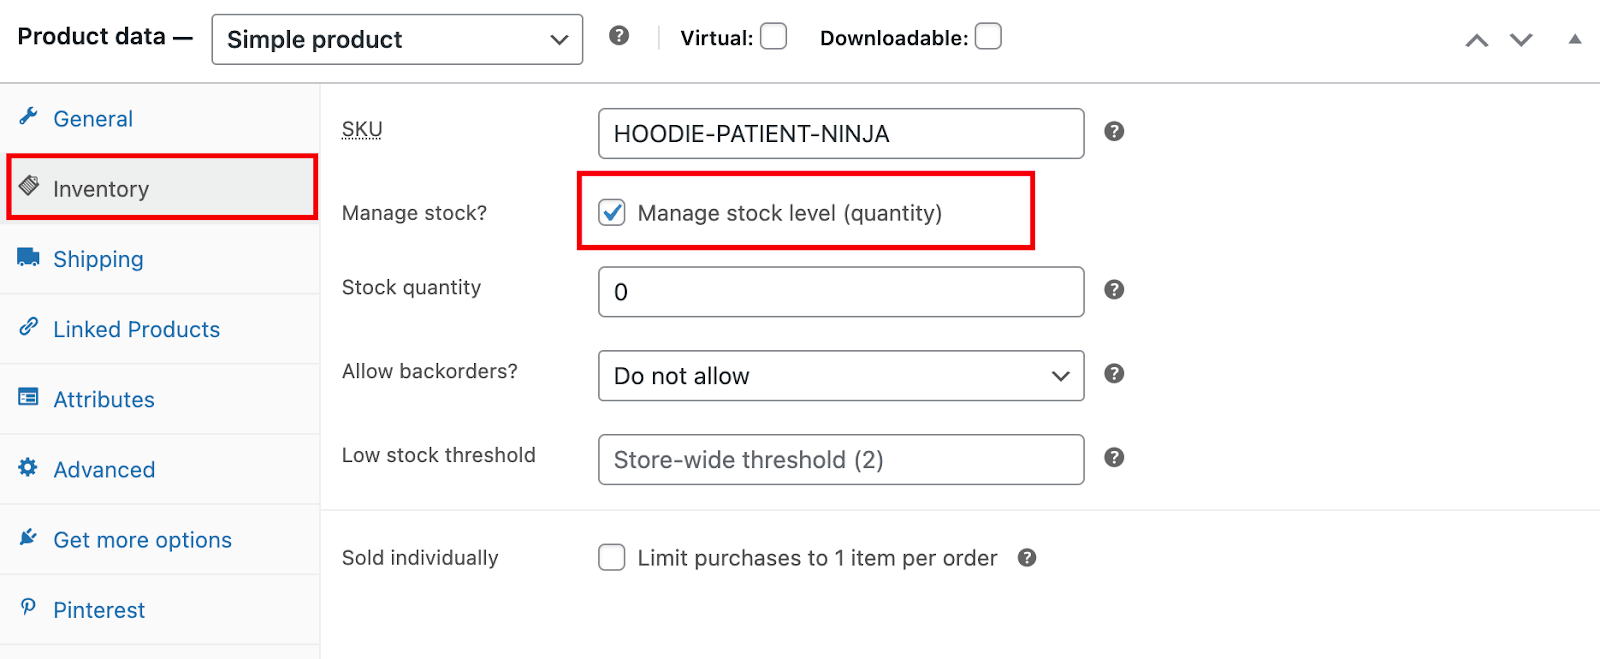Click the gear icon beside Advanced
Viewport: 1600px width, 659px height.
pyautogui.click(x=28, y=469)
